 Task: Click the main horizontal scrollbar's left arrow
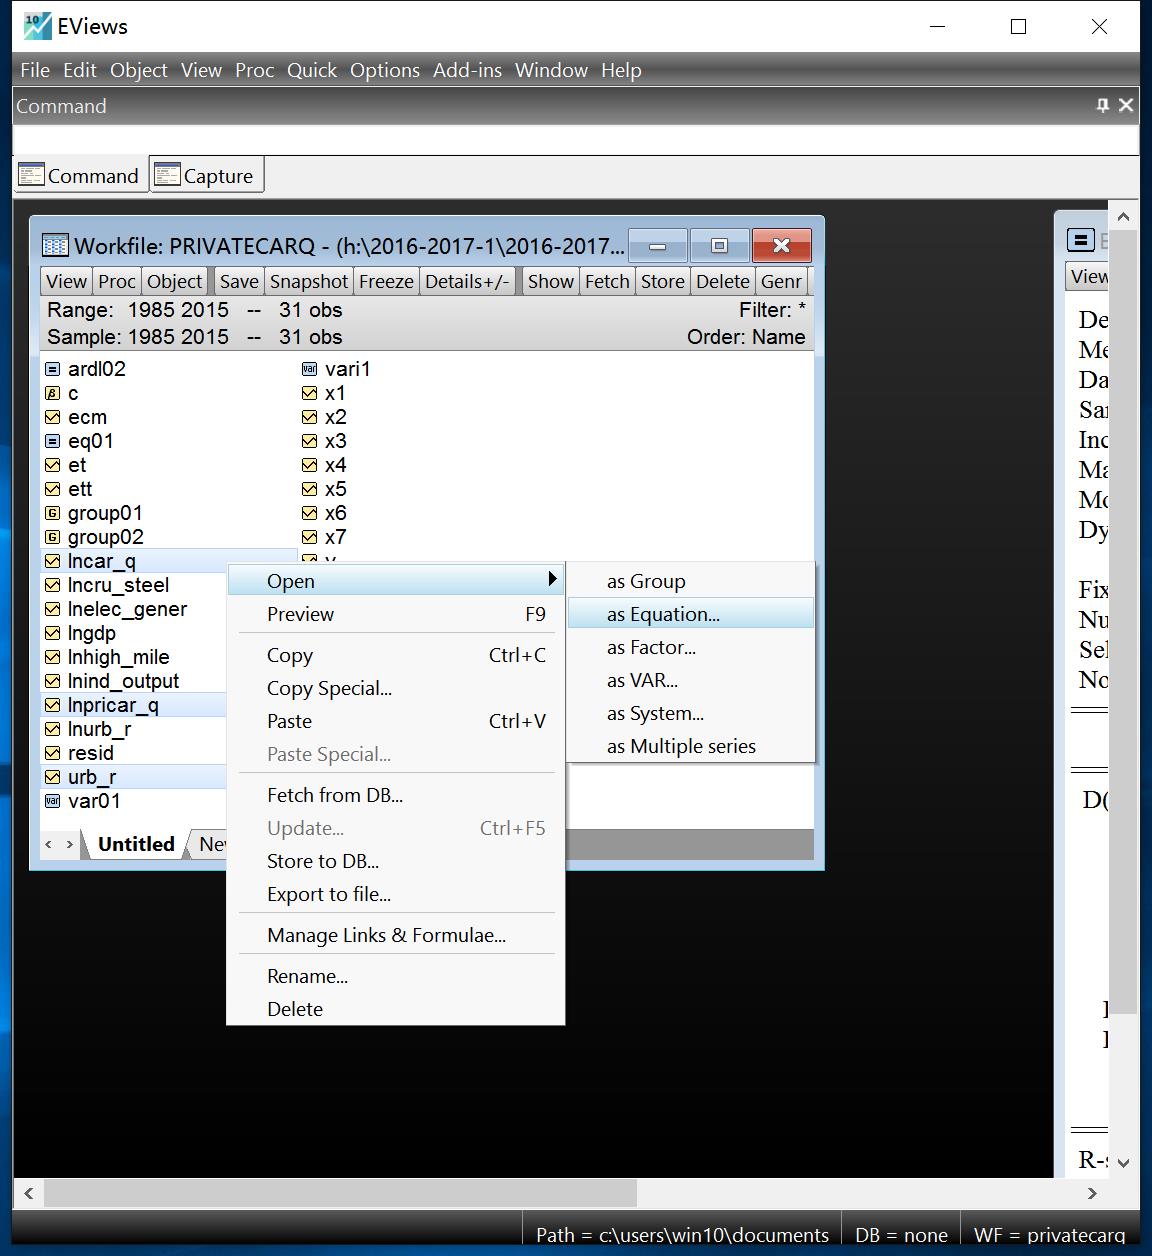(x=28, y=1193)
